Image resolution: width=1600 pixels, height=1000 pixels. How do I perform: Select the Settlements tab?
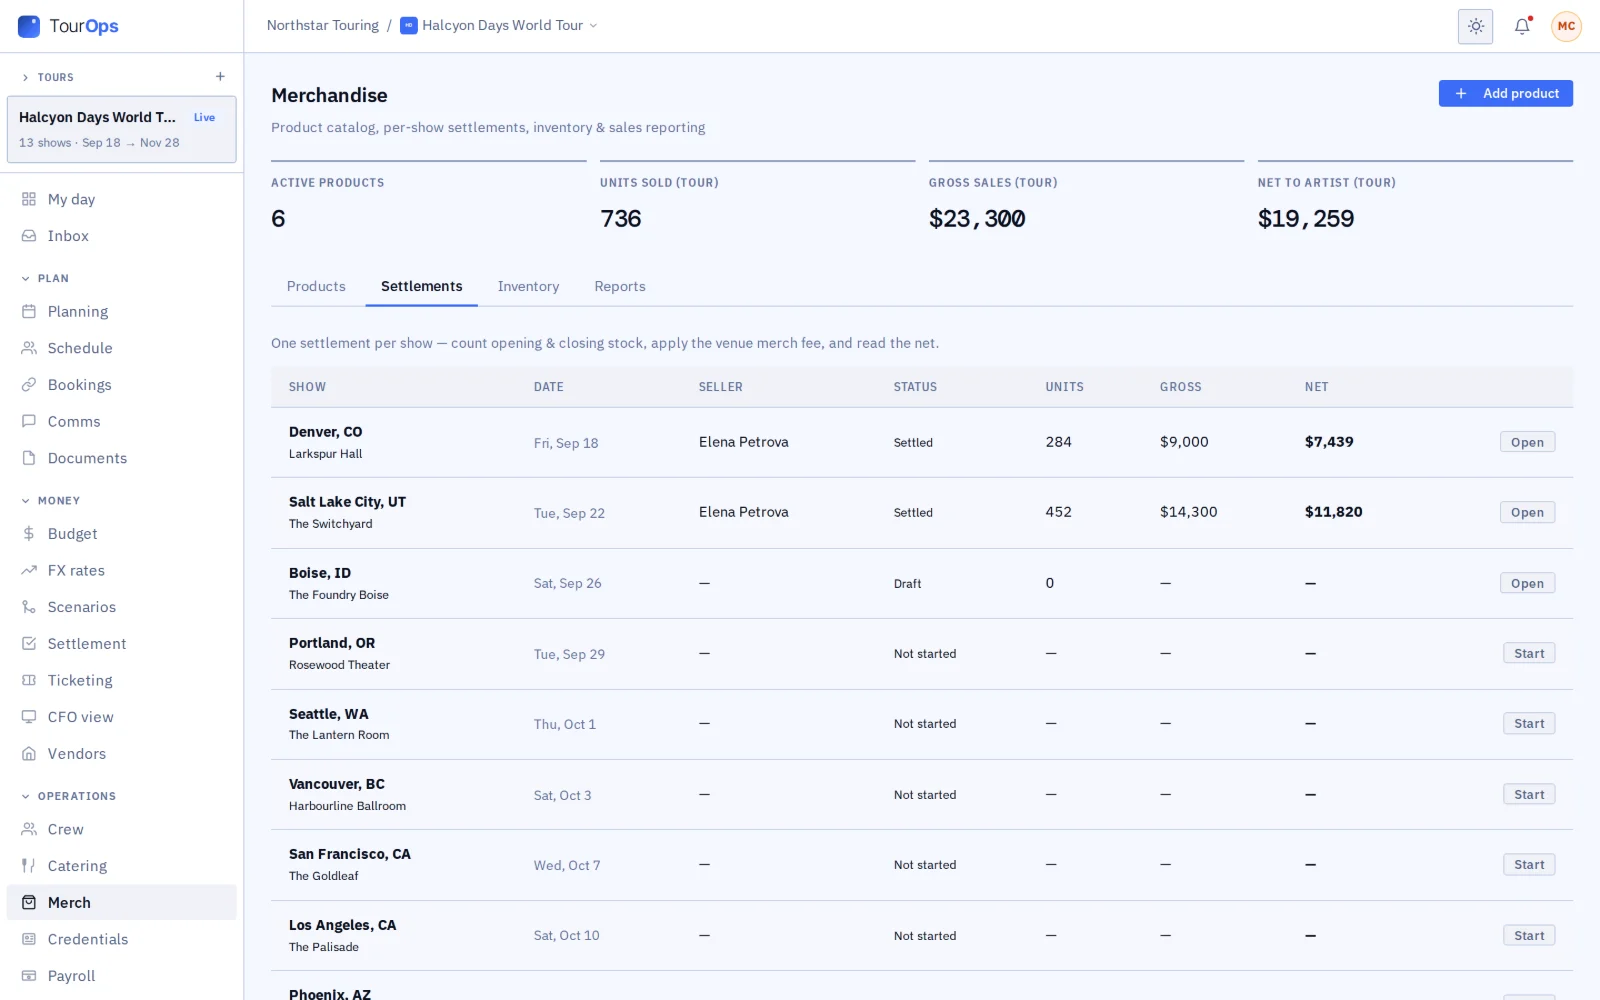coord(421,287)
